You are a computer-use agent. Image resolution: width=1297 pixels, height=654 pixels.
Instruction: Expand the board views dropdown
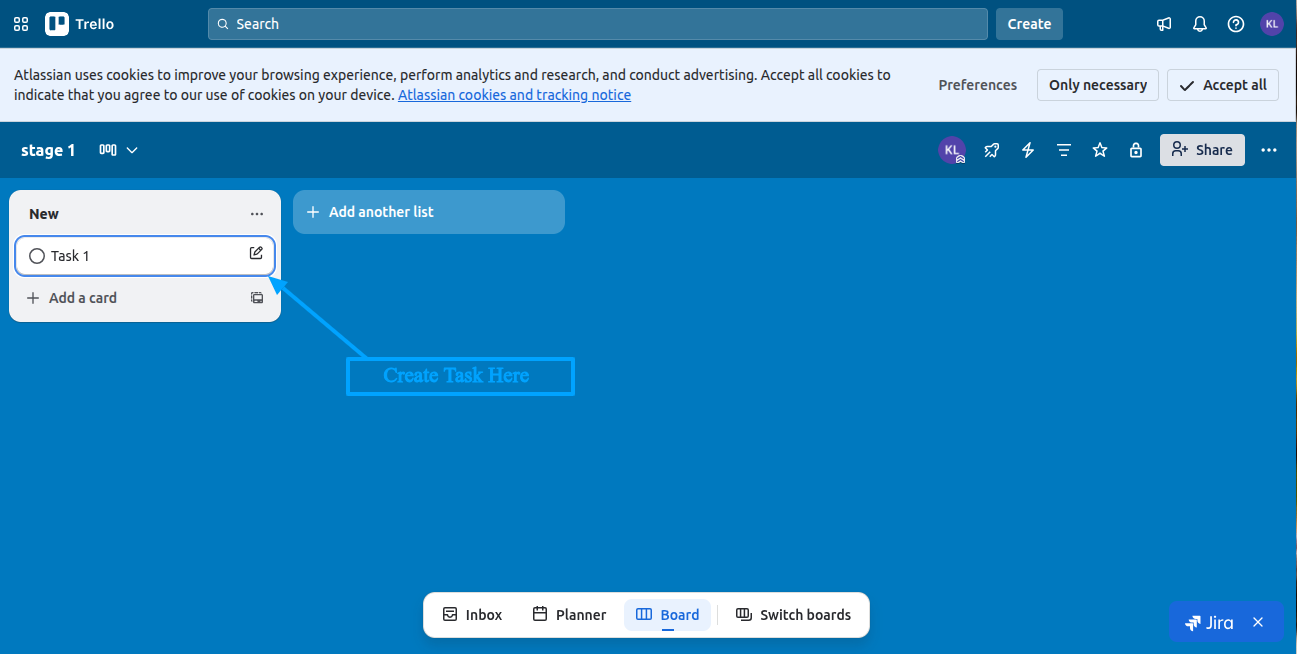coord(118,150)
